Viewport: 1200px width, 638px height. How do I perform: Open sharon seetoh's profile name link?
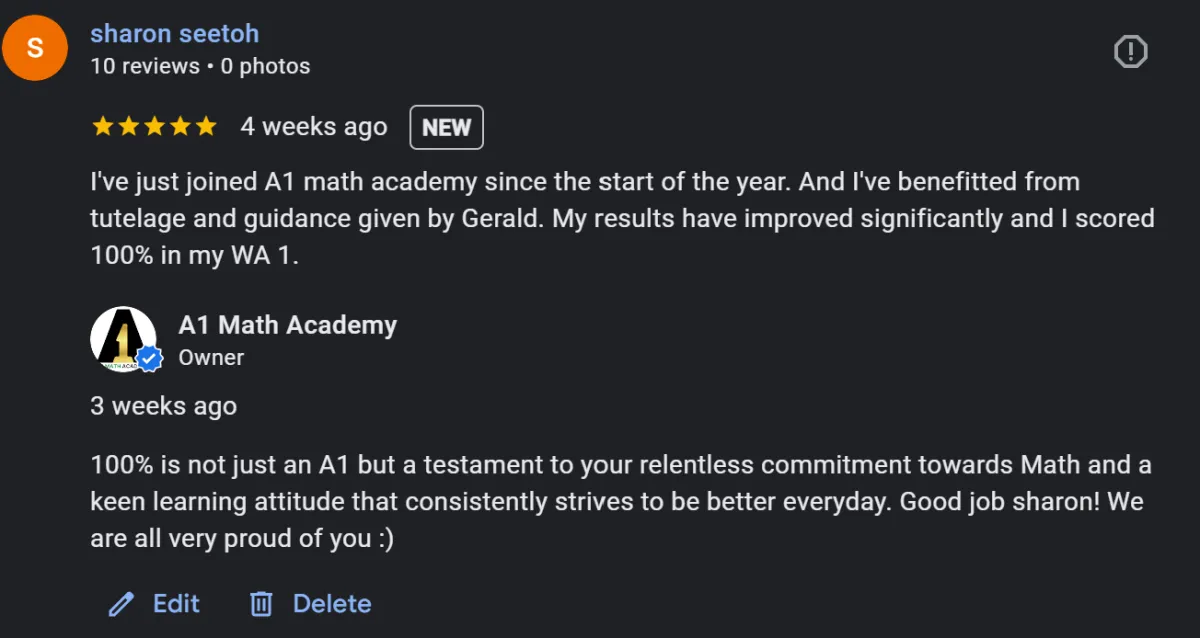[x=174, y=33]
